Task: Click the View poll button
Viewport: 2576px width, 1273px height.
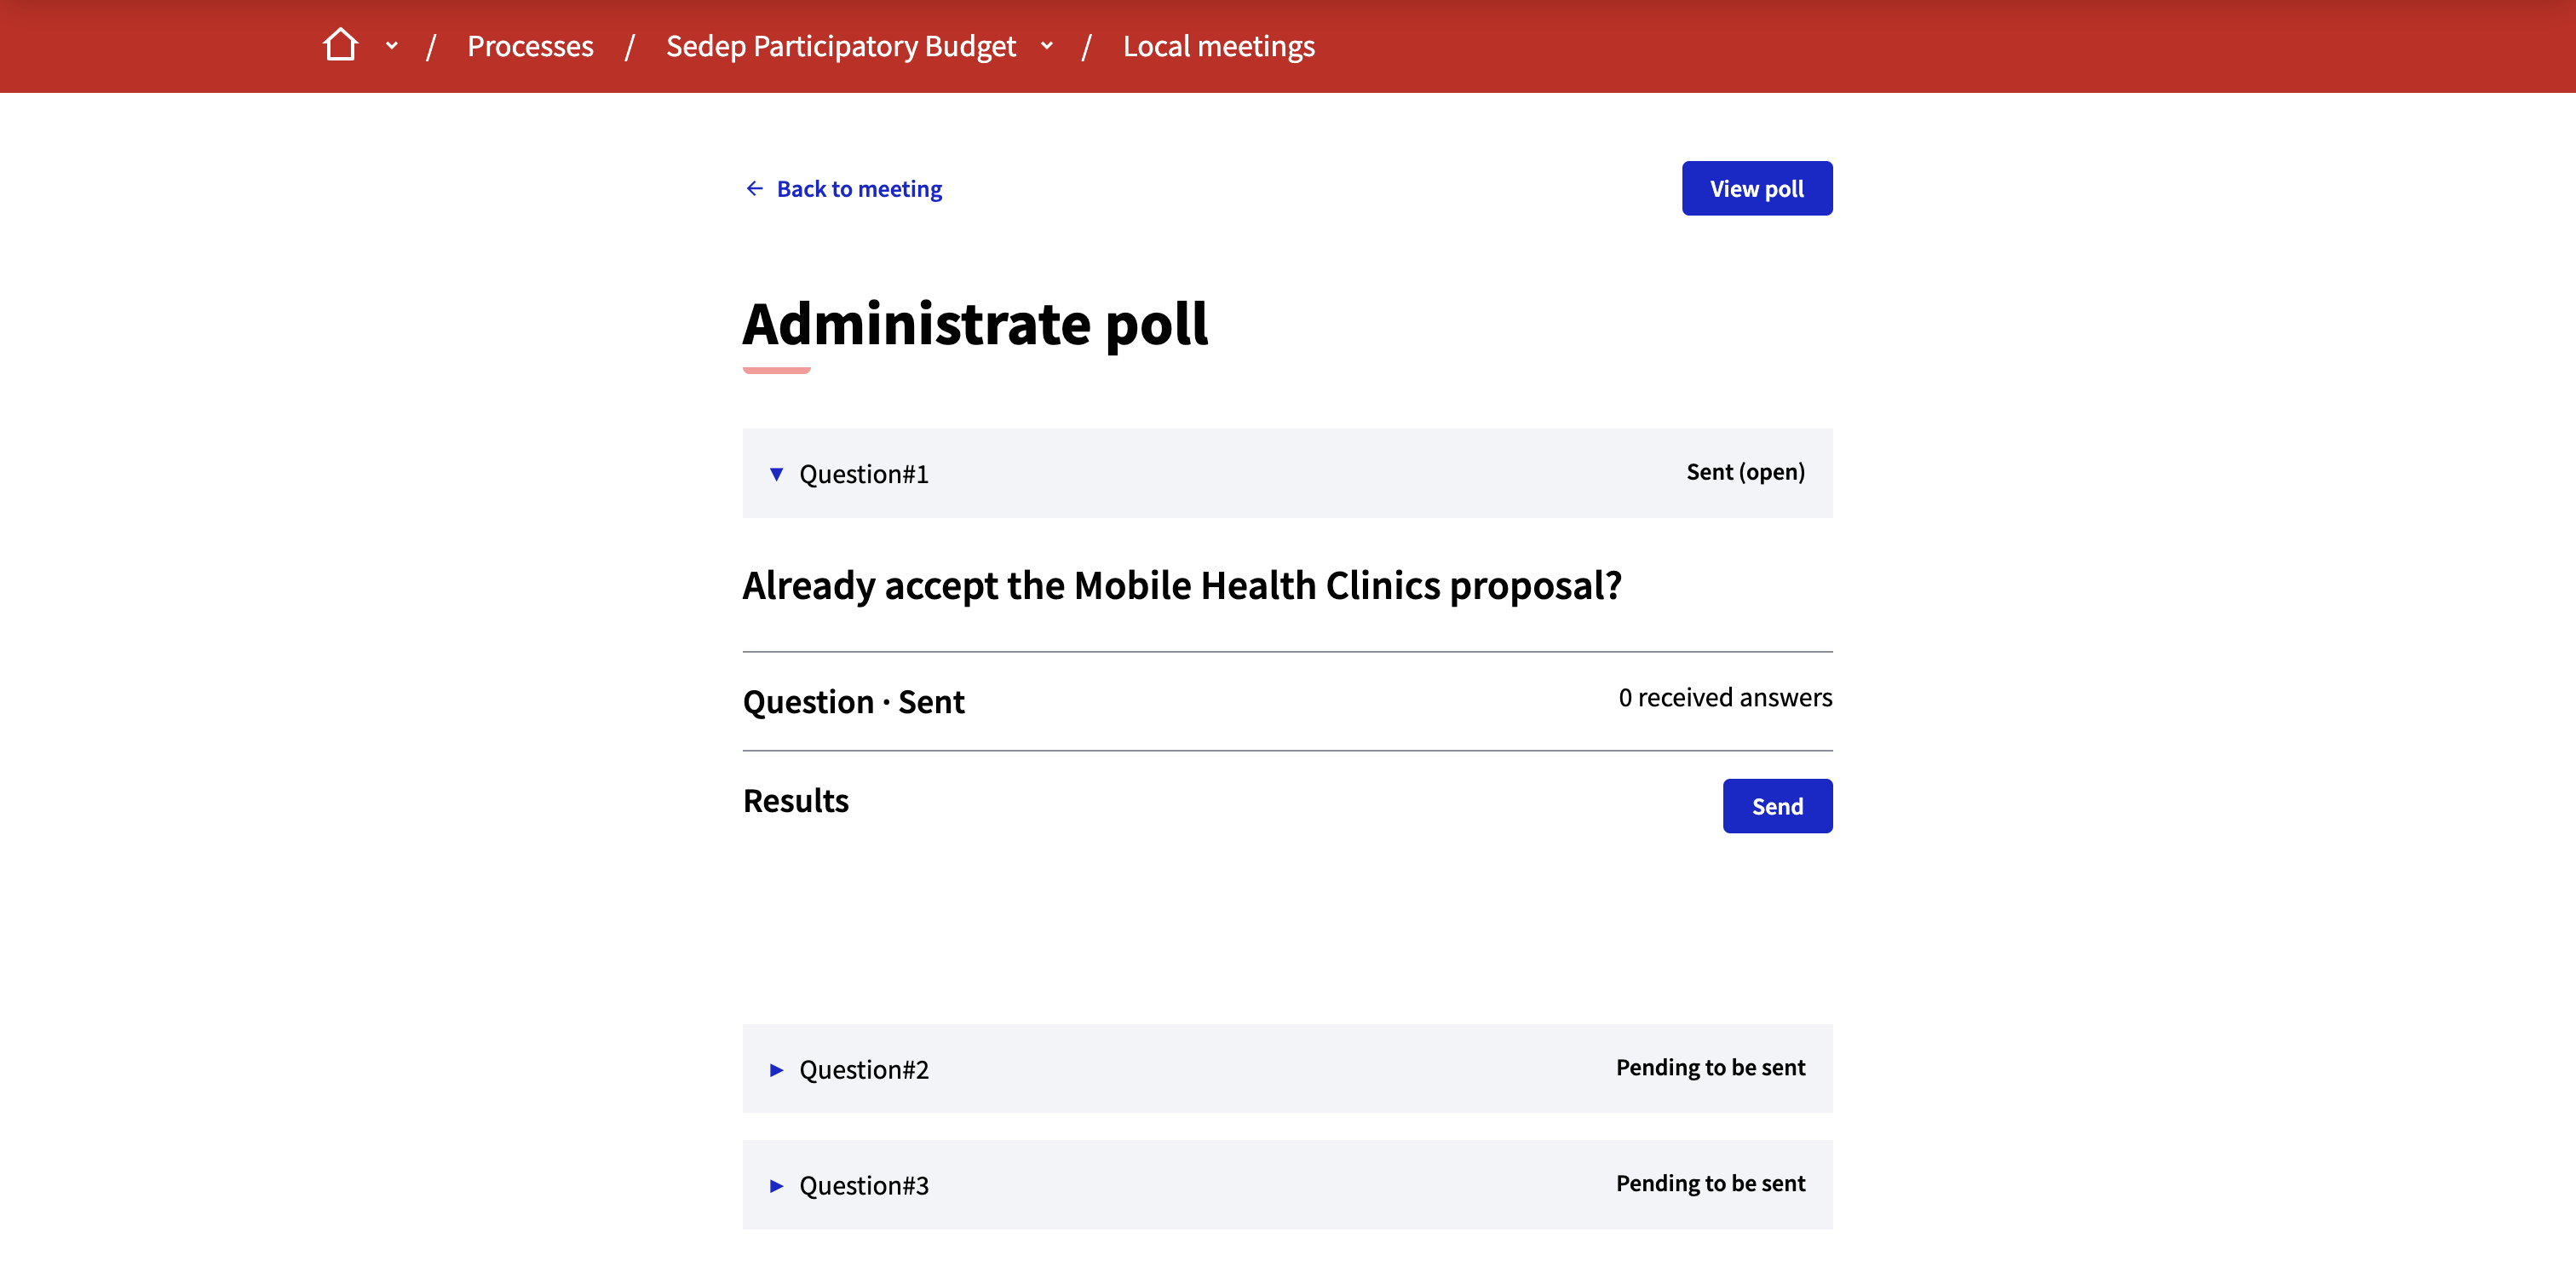Action: click(x=1757, y=188)
